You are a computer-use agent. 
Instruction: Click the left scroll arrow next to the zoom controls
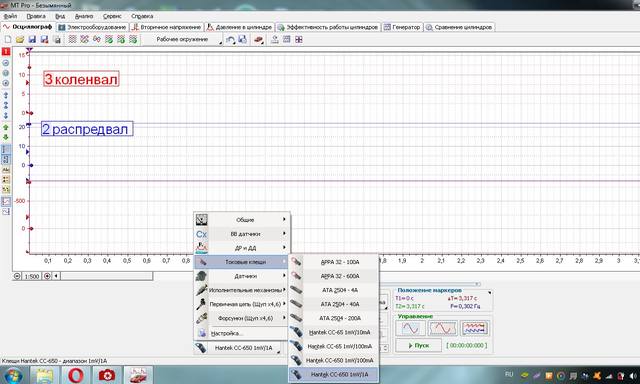(56, 276)
